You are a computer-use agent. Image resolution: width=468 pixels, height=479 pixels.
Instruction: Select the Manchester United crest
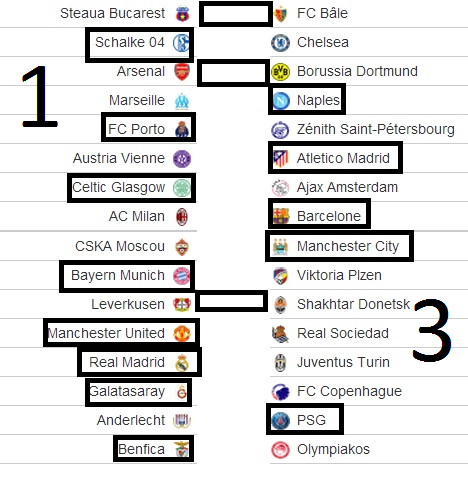[x=182, y=334]
